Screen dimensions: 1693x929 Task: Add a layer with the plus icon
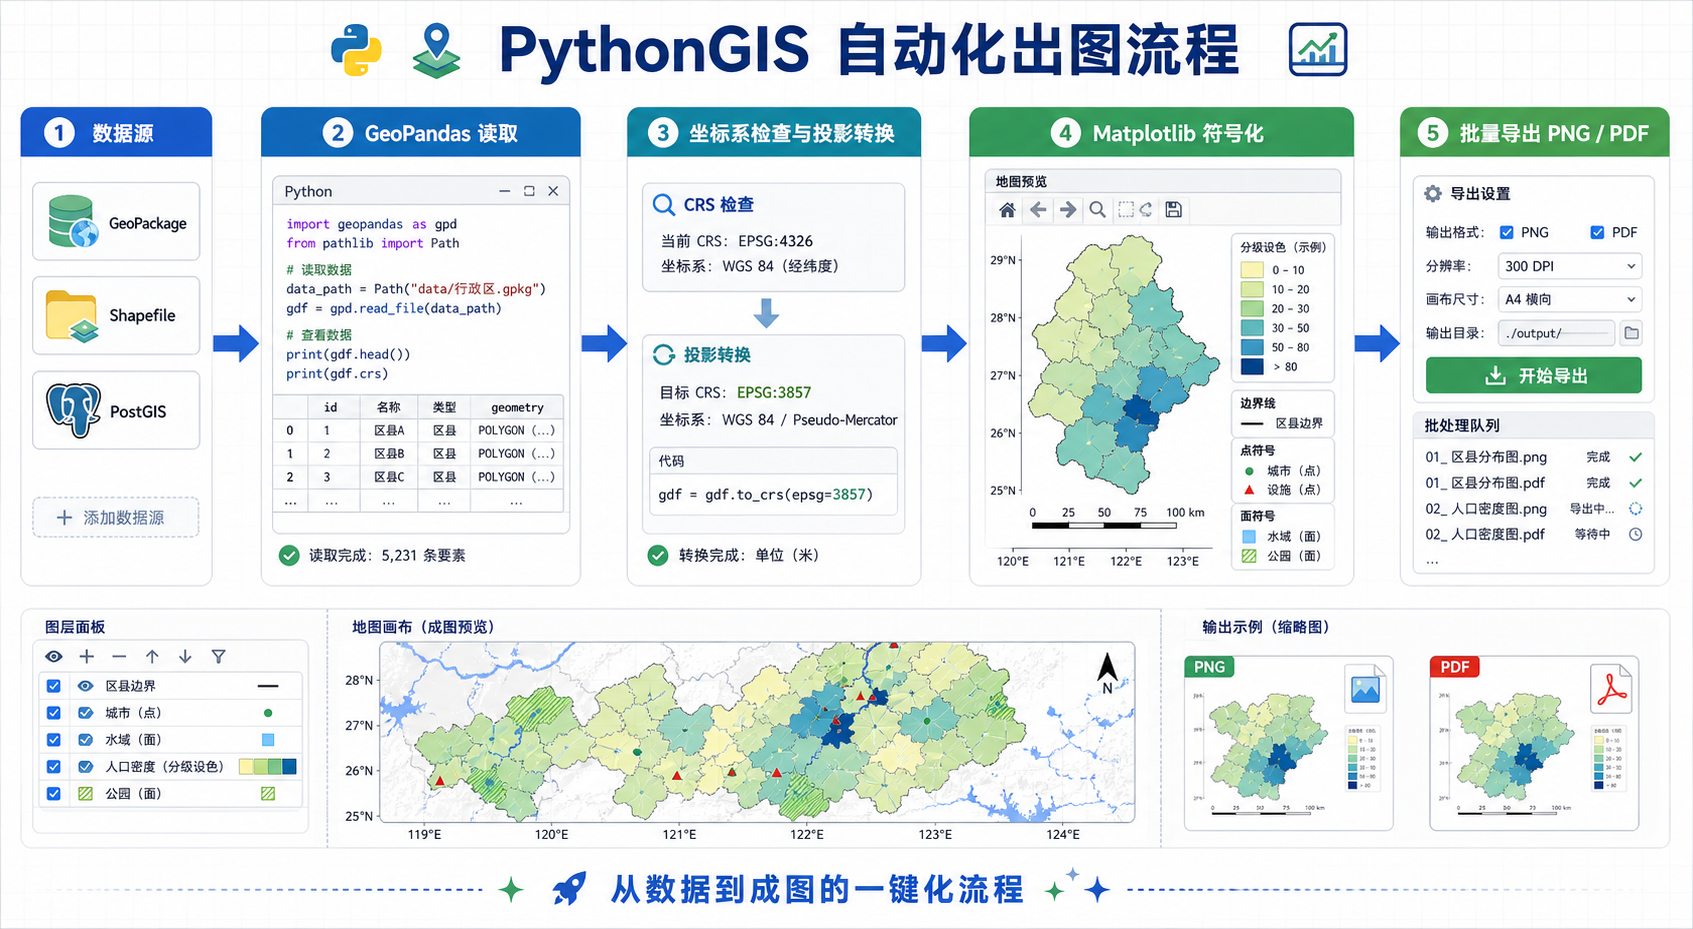pos(87,657)
